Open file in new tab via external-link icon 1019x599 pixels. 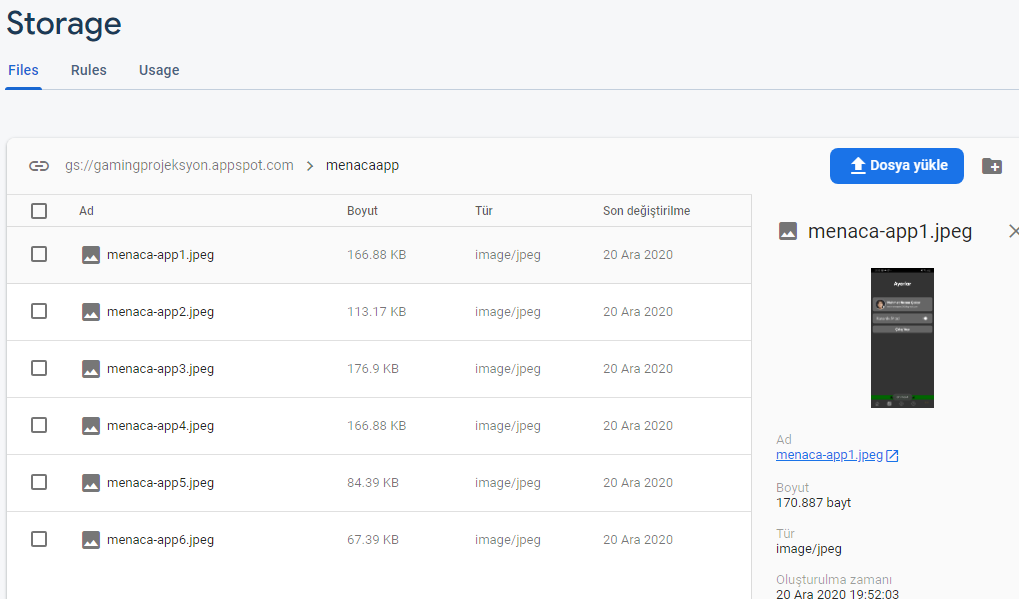892,456
